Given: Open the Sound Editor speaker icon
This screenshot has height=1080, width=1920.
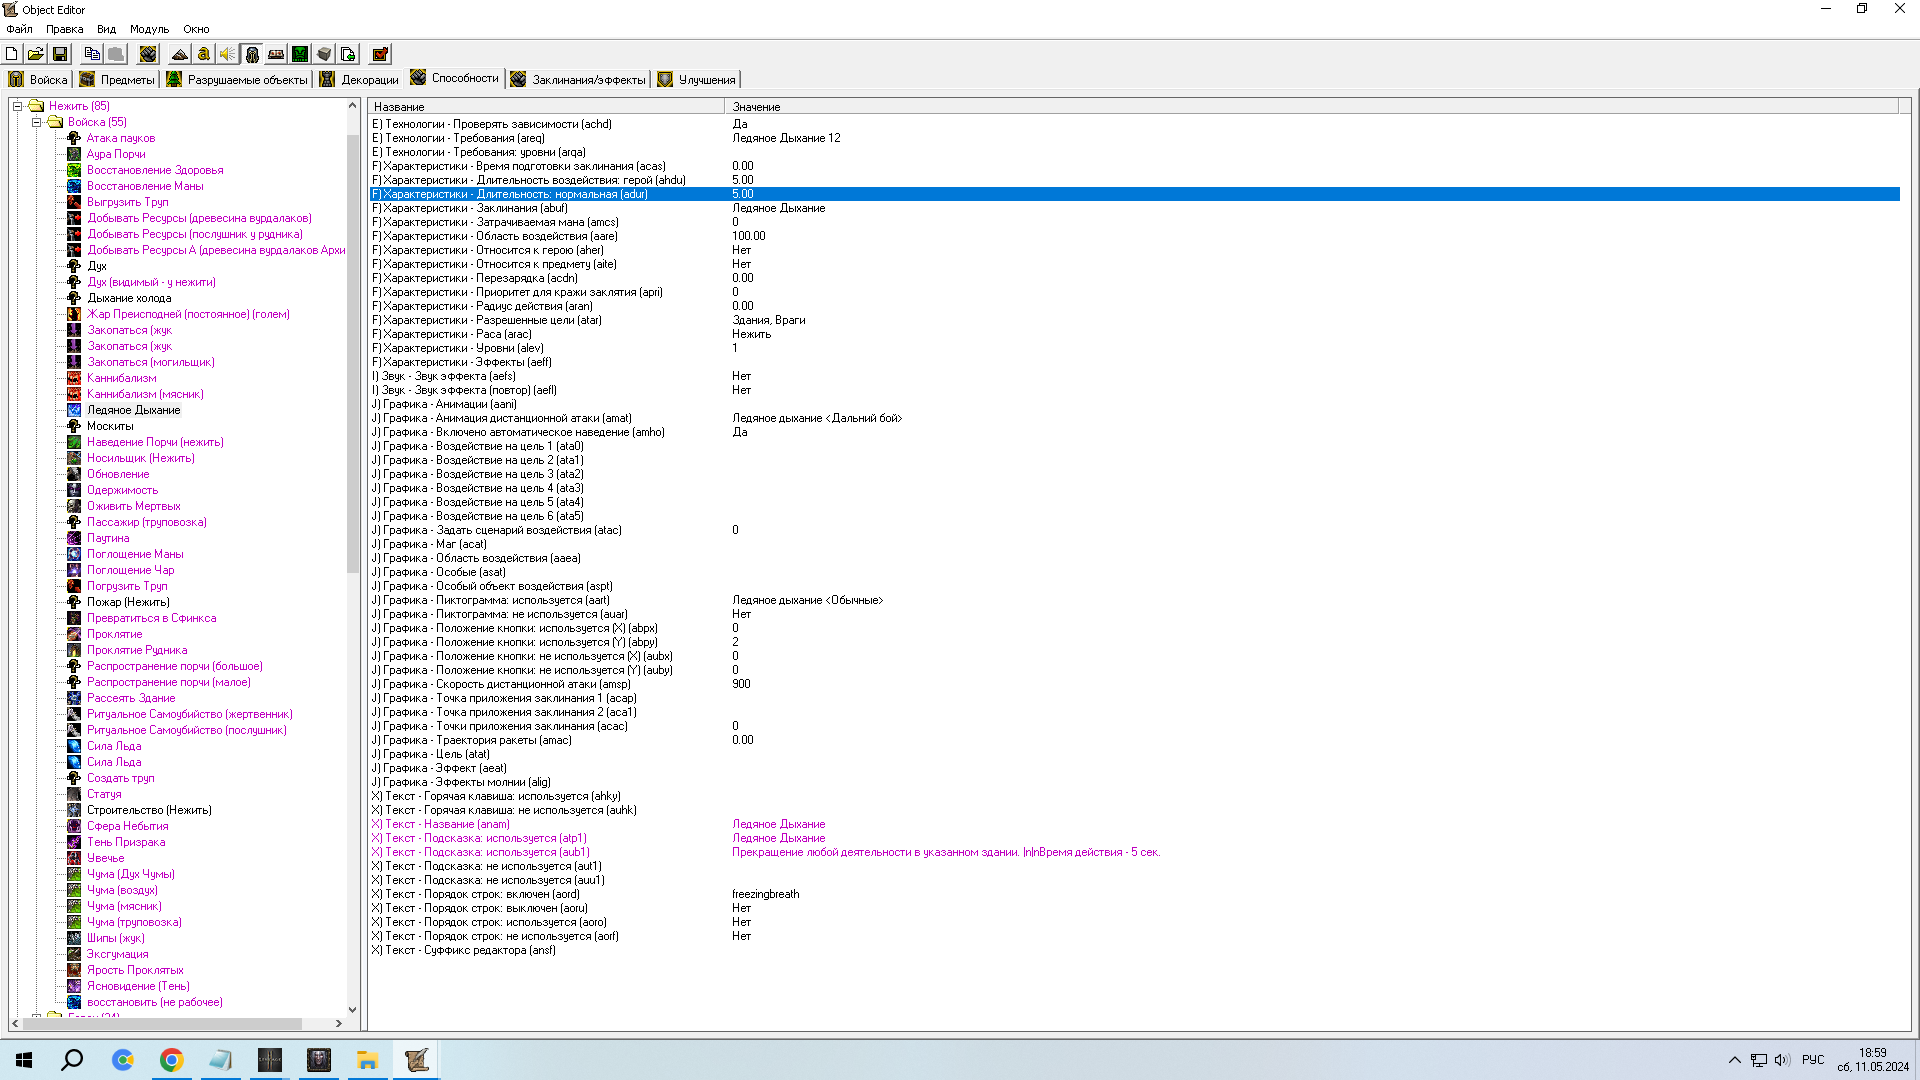Looking at the screenshot, I should (228, 54).
